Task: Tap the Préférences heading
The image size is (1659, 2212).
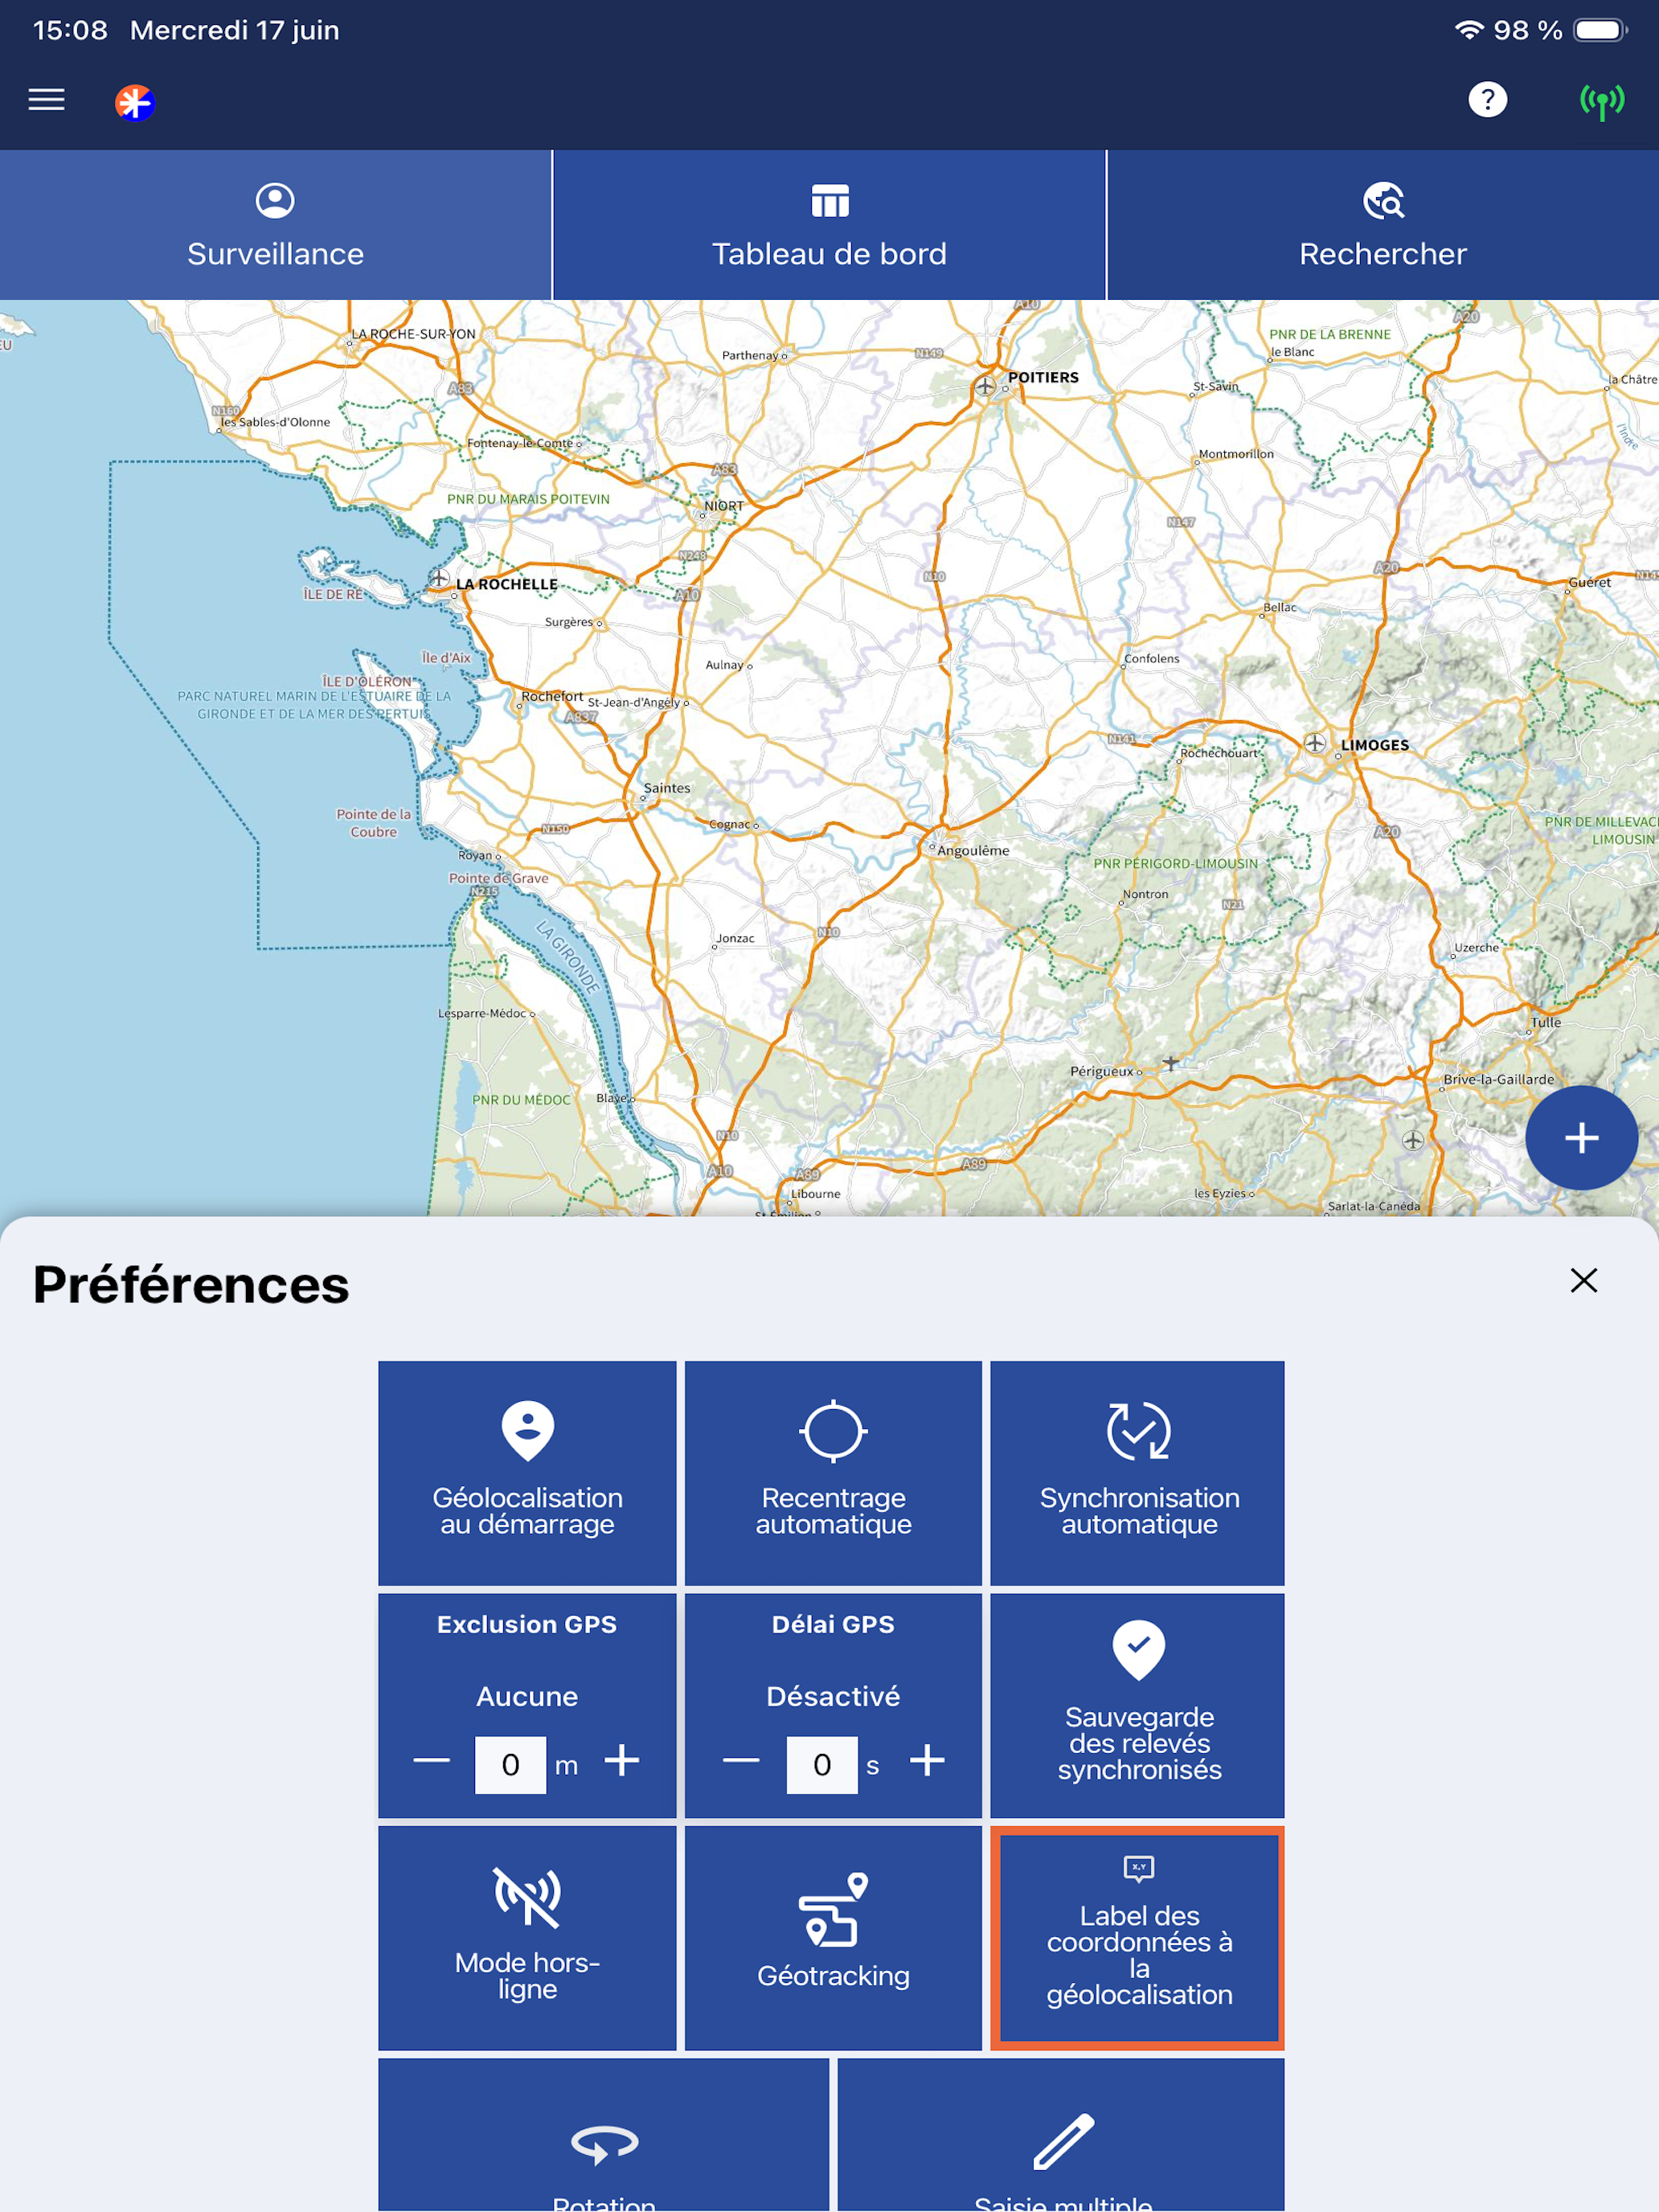Action: click(191, 1285)
